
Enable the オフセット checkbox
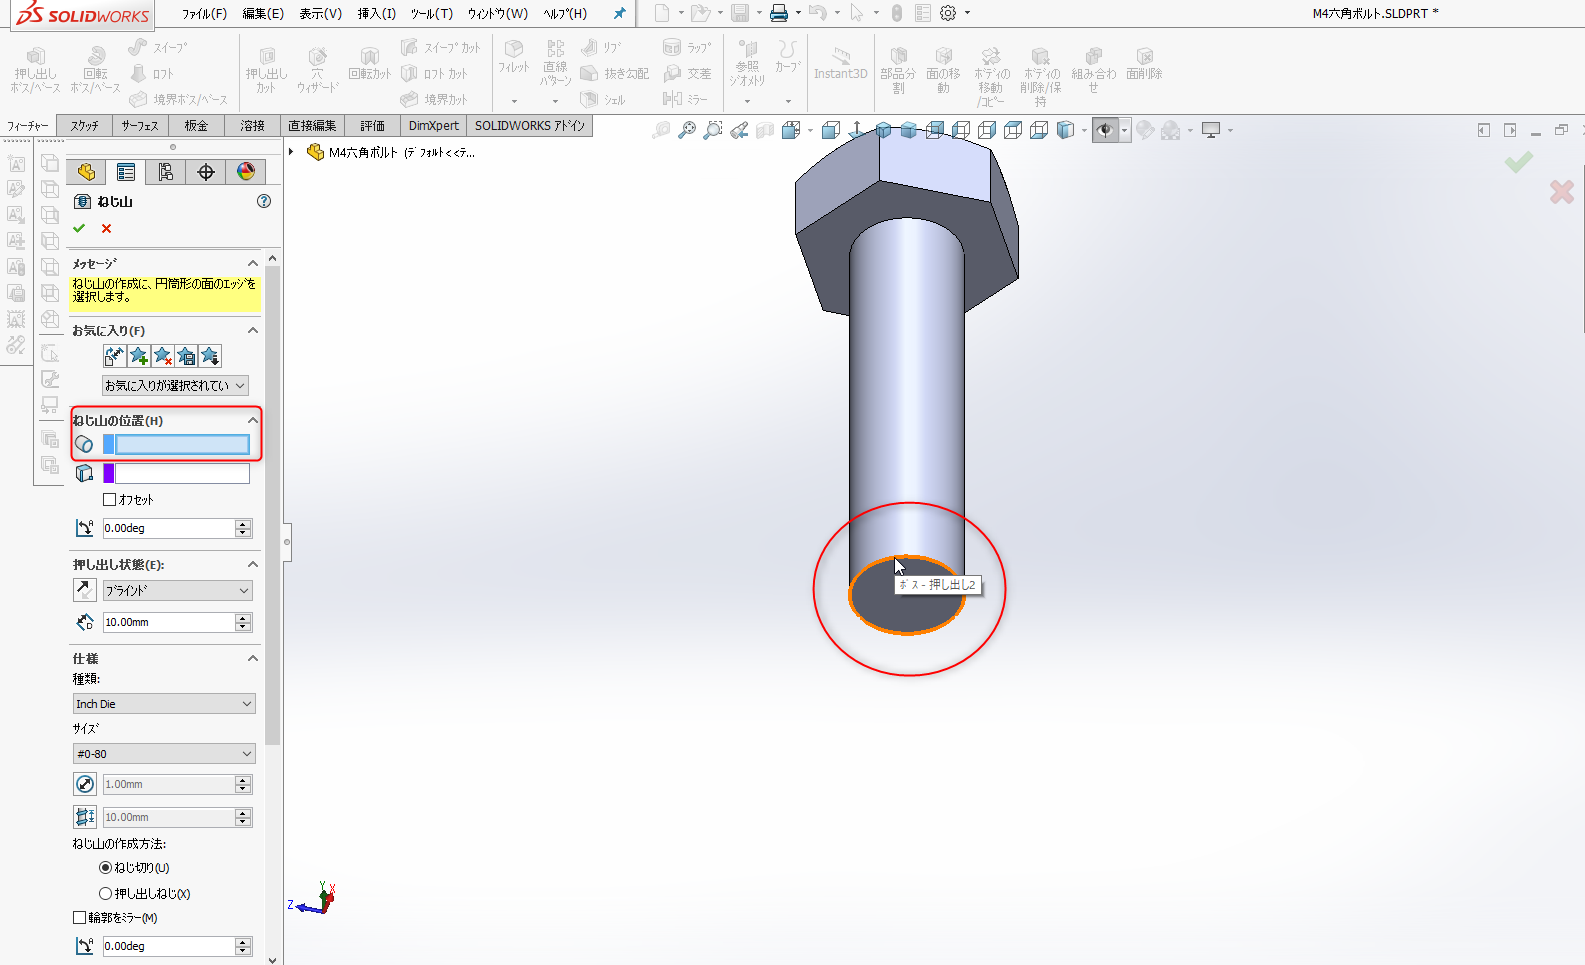(110, 500)
